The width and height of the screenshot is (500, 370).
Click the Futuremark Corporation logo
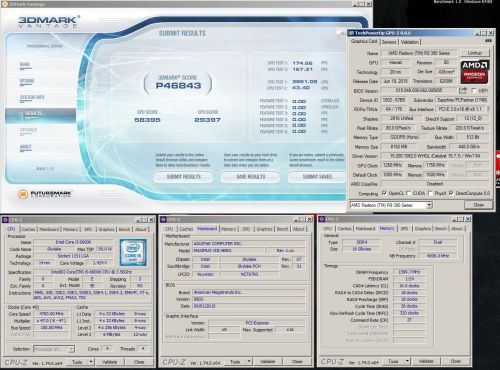click(x=45, y=194)
